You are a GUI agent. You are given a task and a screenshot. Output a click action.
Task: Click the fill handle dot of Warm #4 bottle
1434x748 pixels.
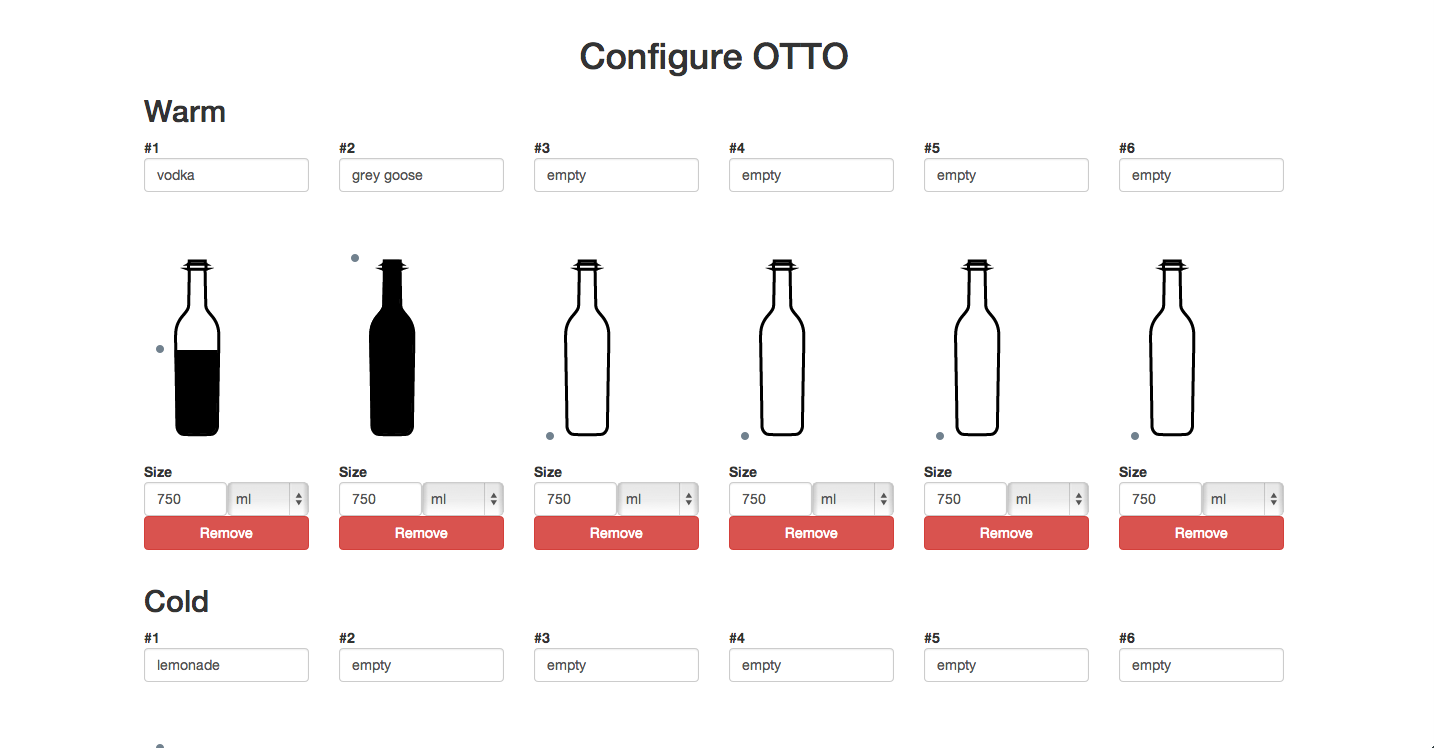(x=745, y=436)
